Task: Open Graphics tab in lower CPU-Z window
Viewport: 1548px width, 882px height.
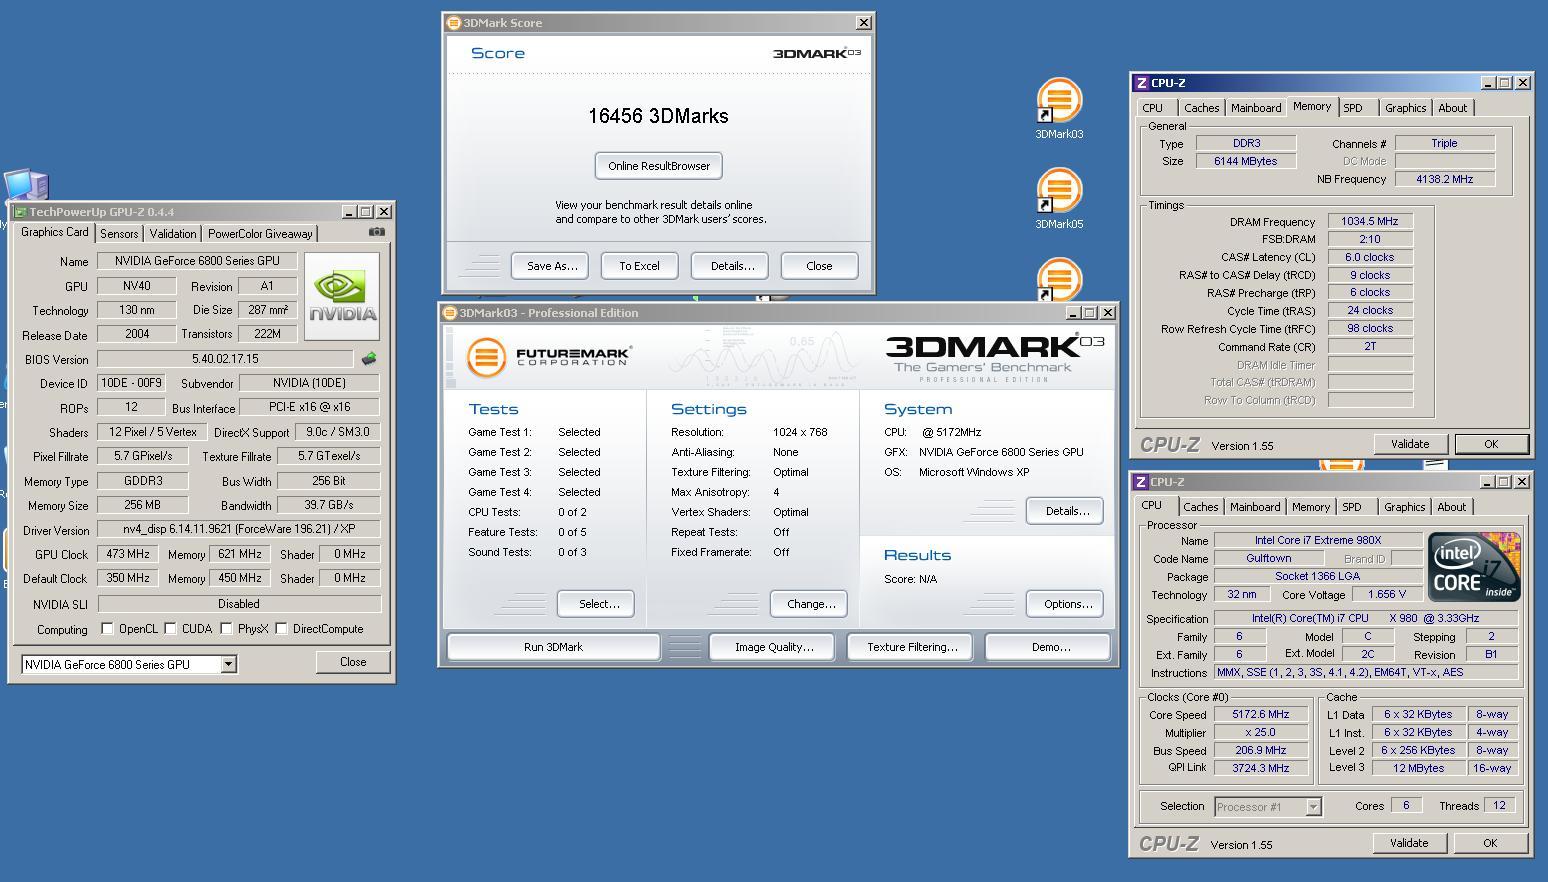Action: (1405, 507)
